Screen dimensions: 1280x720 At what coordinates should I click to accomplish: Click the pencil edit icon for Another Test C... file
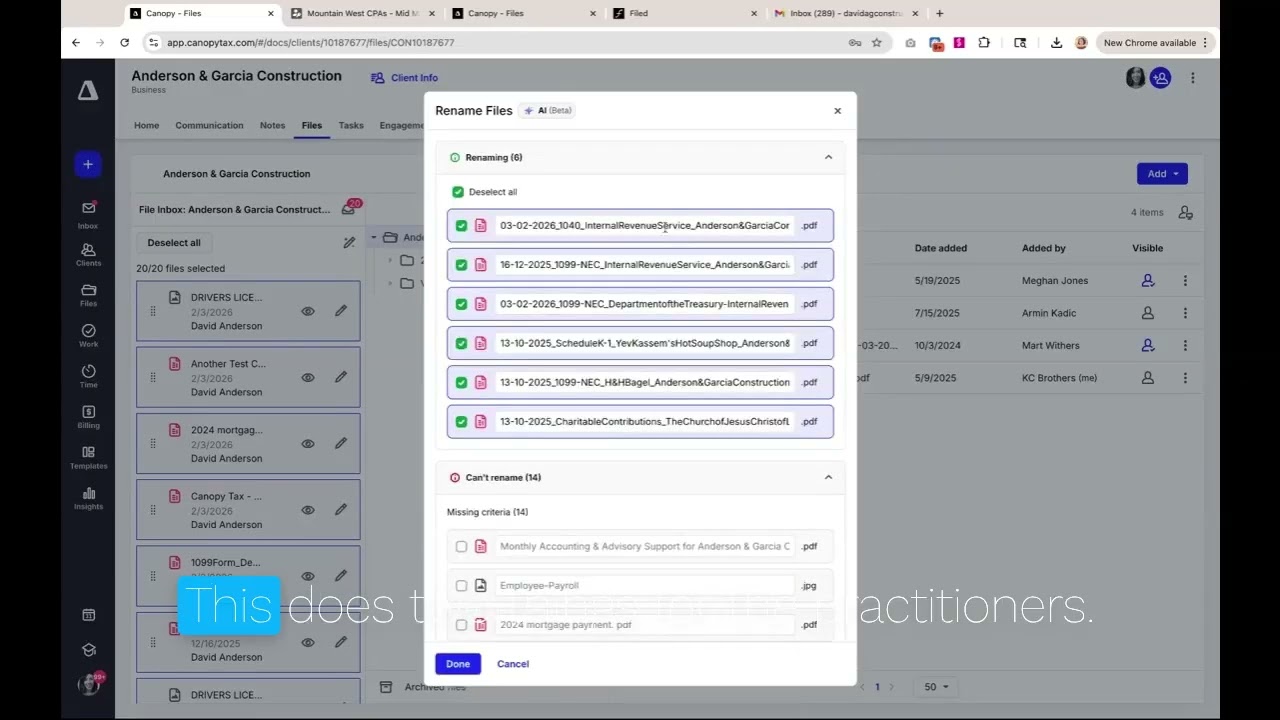click(341, 377)
